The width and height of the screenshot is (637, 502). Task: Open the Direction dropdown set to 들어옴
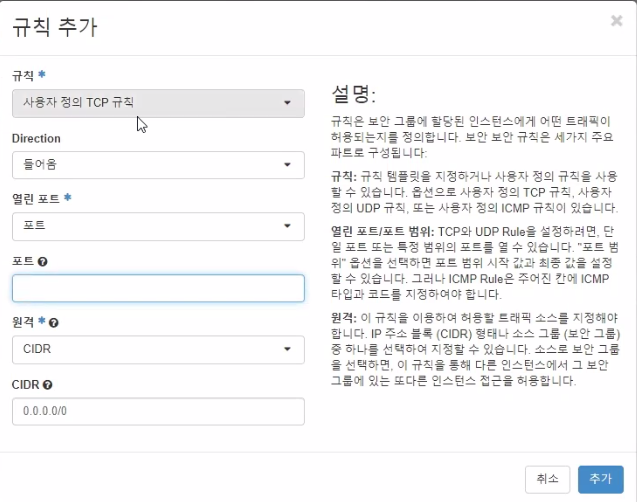click(158, 165)
